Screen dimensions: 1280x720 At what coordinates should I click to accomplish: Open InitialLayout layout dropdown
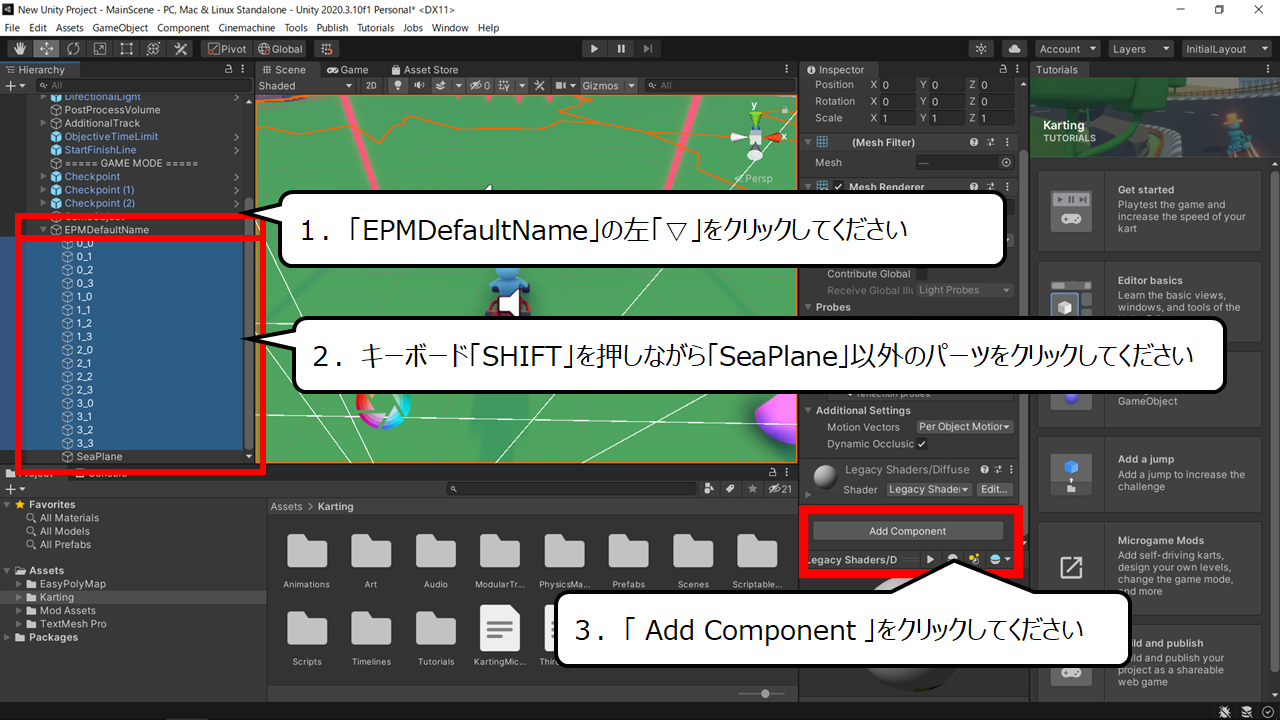[1227, 48]
